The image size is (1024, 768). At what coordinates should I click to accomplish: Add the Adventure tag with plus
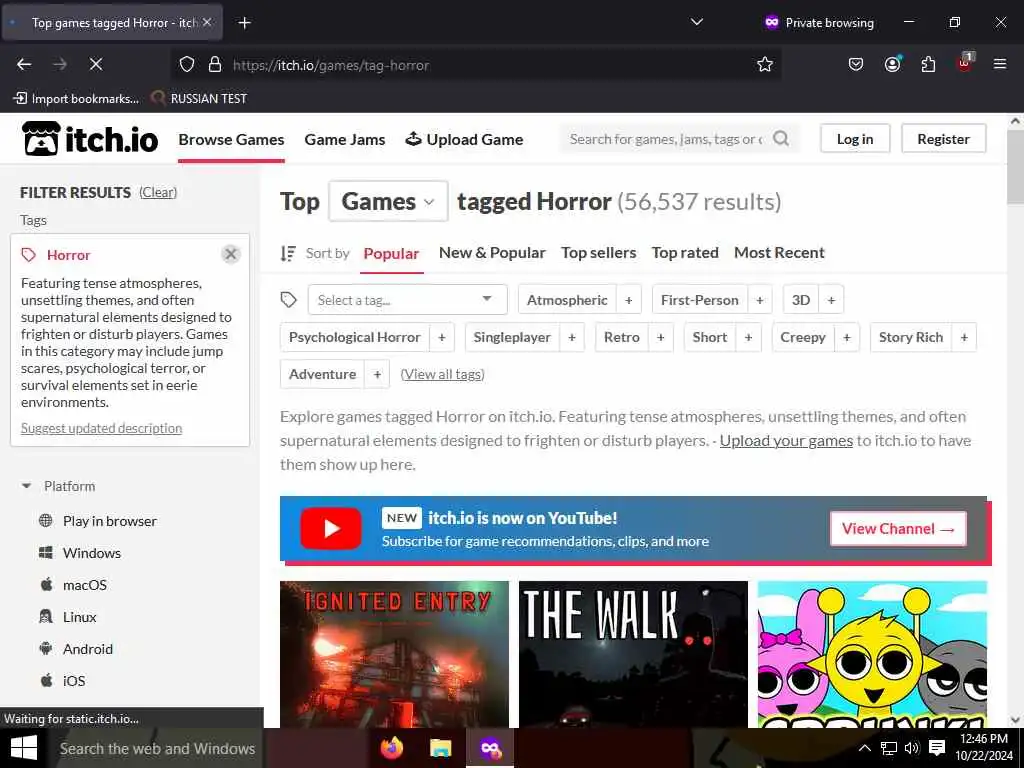coord(377,374)
